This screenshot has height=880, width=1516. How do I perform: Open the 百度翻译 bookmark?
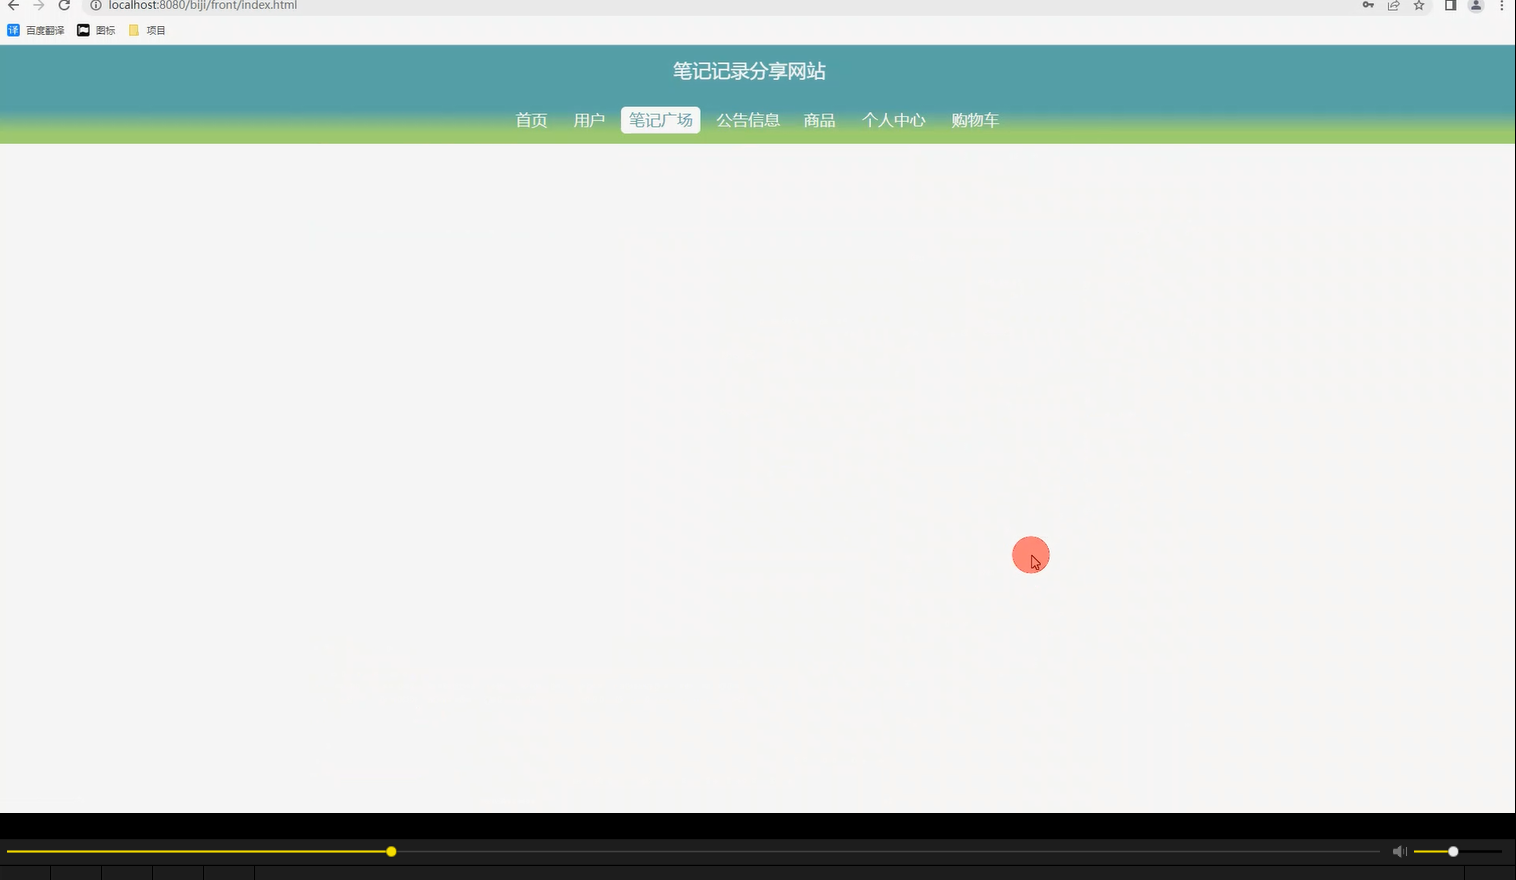pyautogui.click(x=36, y=30)
